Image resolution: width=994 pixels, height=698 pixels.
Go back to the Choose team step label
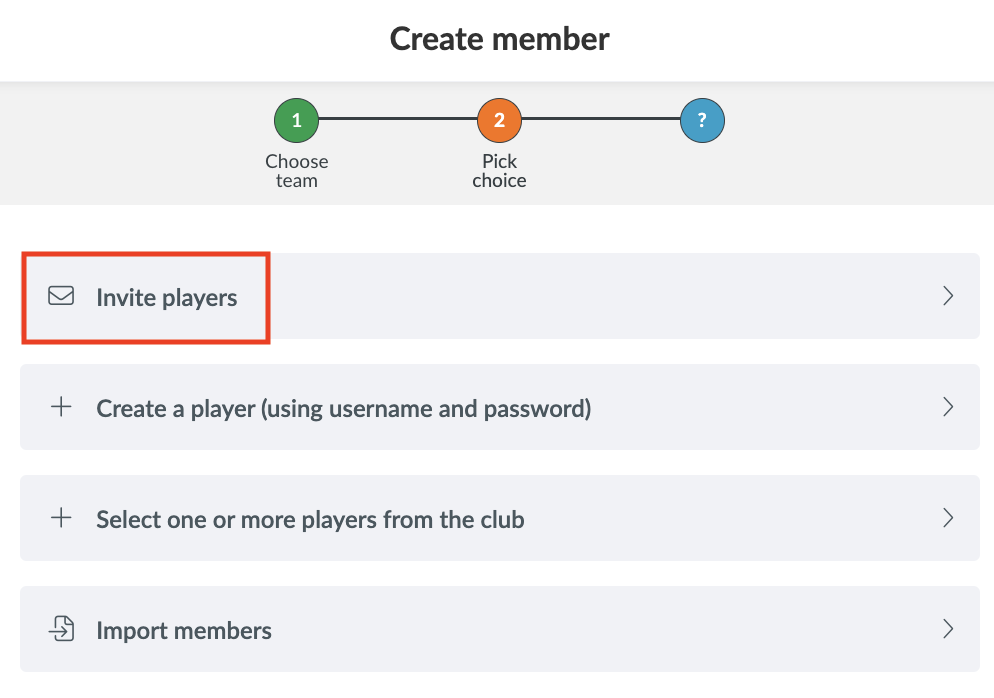click(296, 171)
